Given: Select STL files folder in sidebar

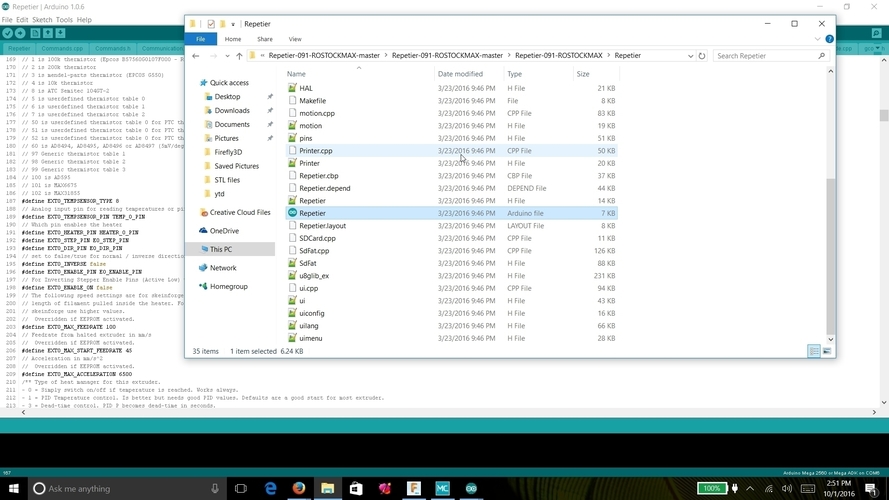Looking at the screenshot, I should [227, 180].
